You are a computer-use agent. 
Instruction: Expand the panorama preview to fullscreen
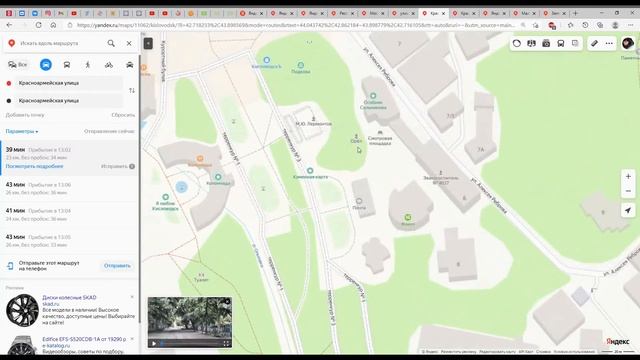click(x=226, y=343)
